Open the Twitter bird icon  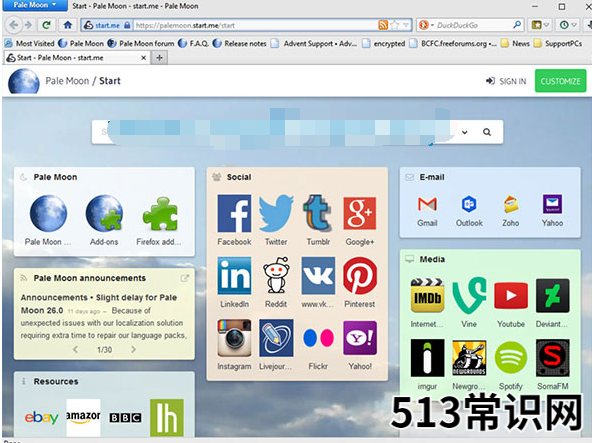[x=276, y=213]
